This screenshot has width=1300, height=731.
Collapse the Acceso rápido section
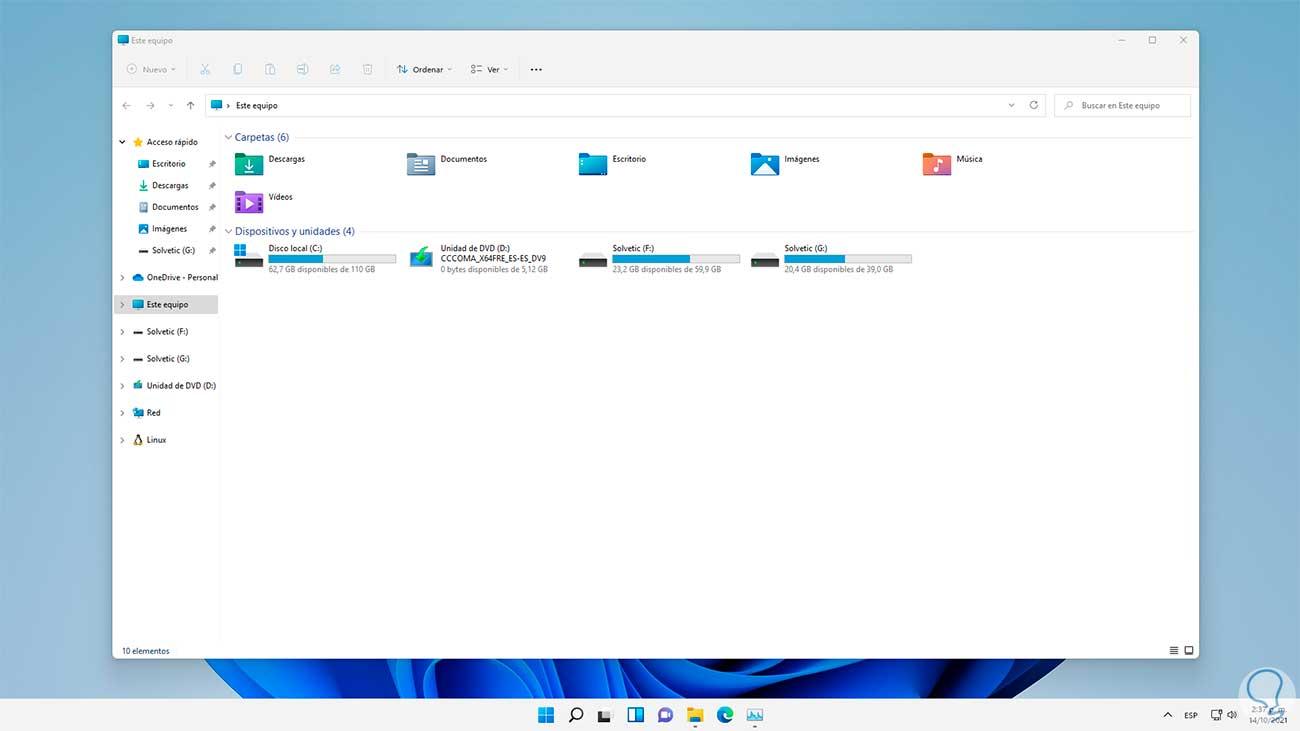click(x=122, y=141)
